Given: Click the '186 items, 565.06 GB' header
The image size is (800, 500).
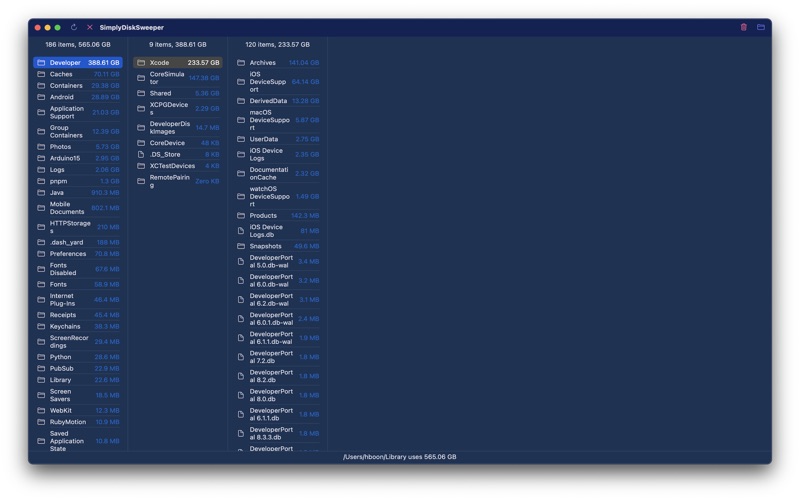Looking at the screenshot, I should click(78, 44).
